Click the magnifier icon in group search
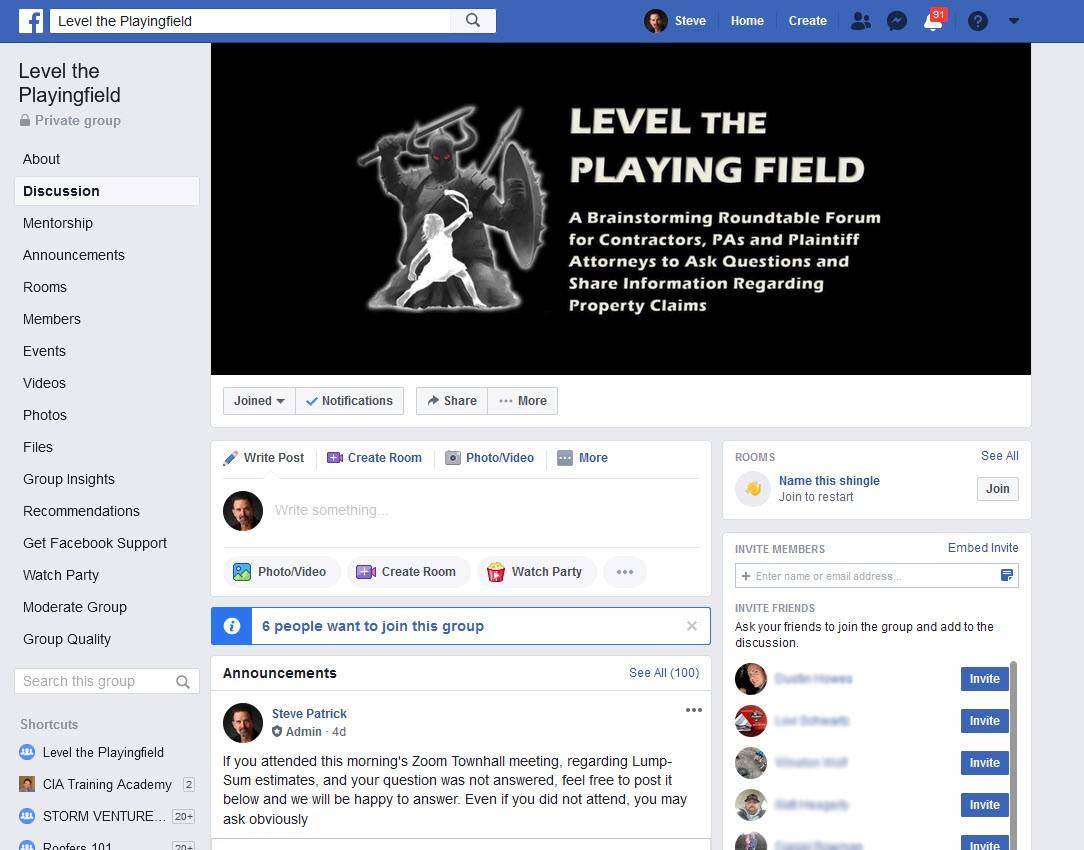This screenshot has width=1084, height=850. coord(183,681)
